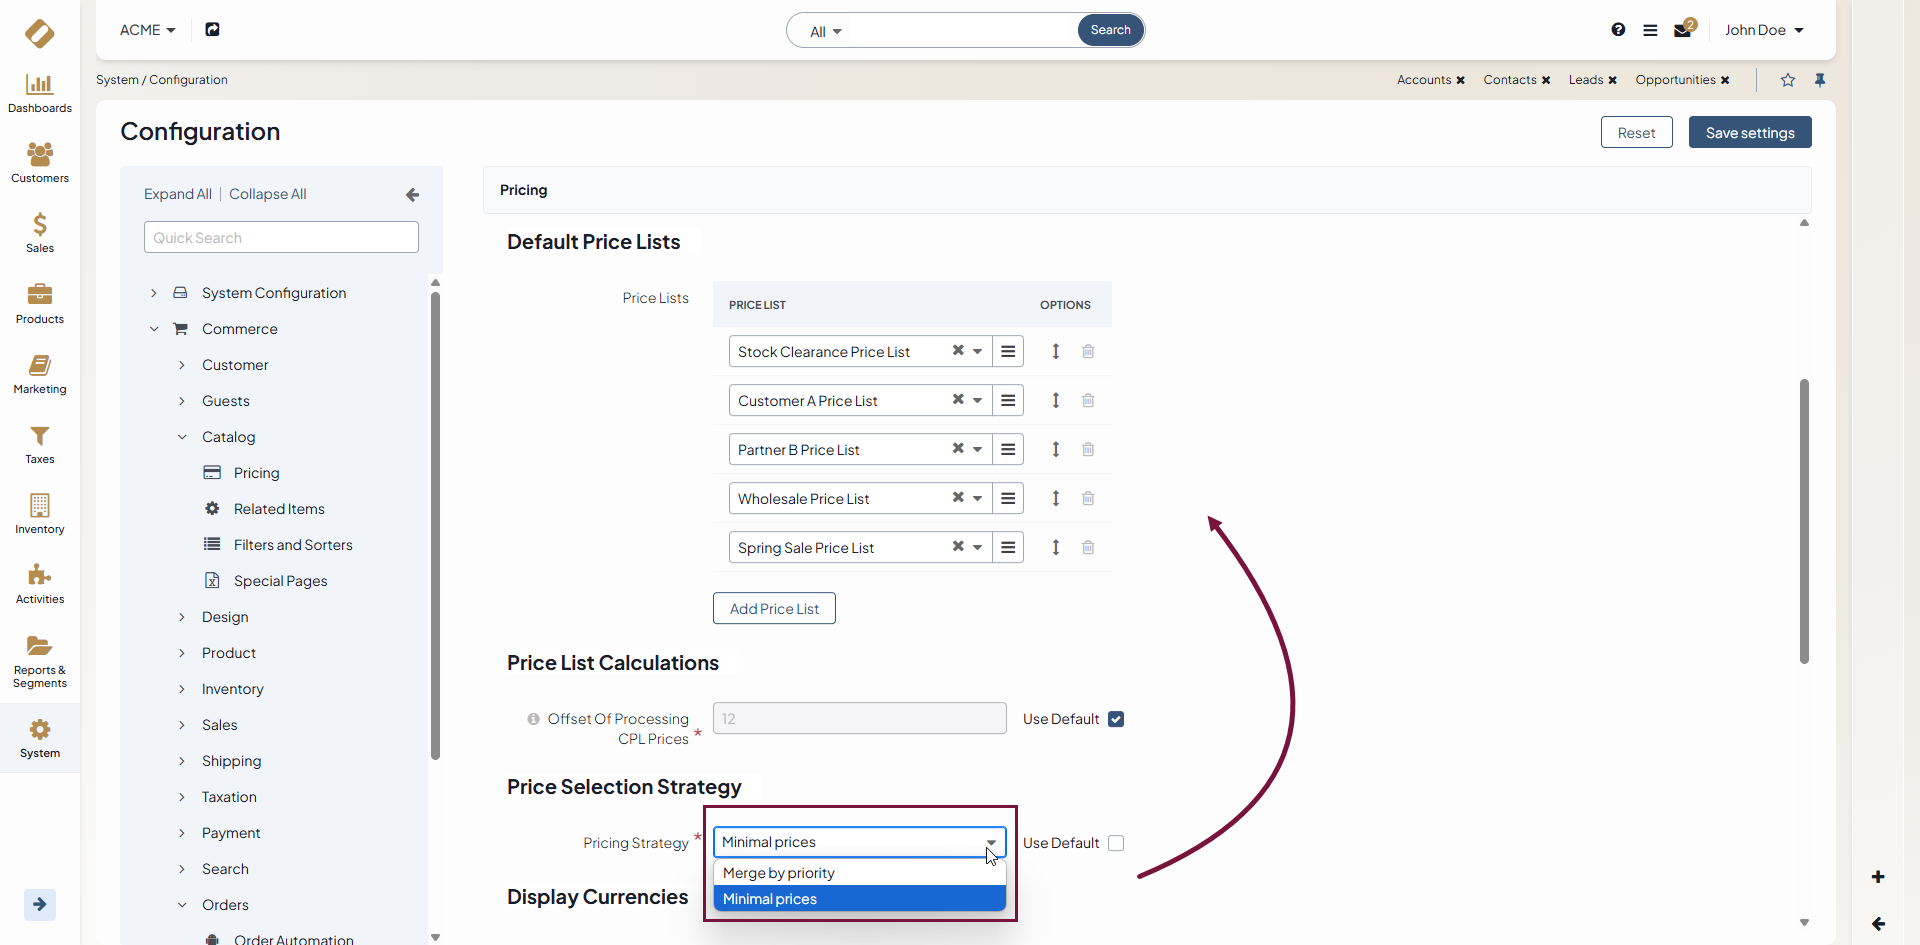The height and width of the screenshot is (945, 1920).
Task: Clear the Customer A Price List selection
Action: (958, 399)
